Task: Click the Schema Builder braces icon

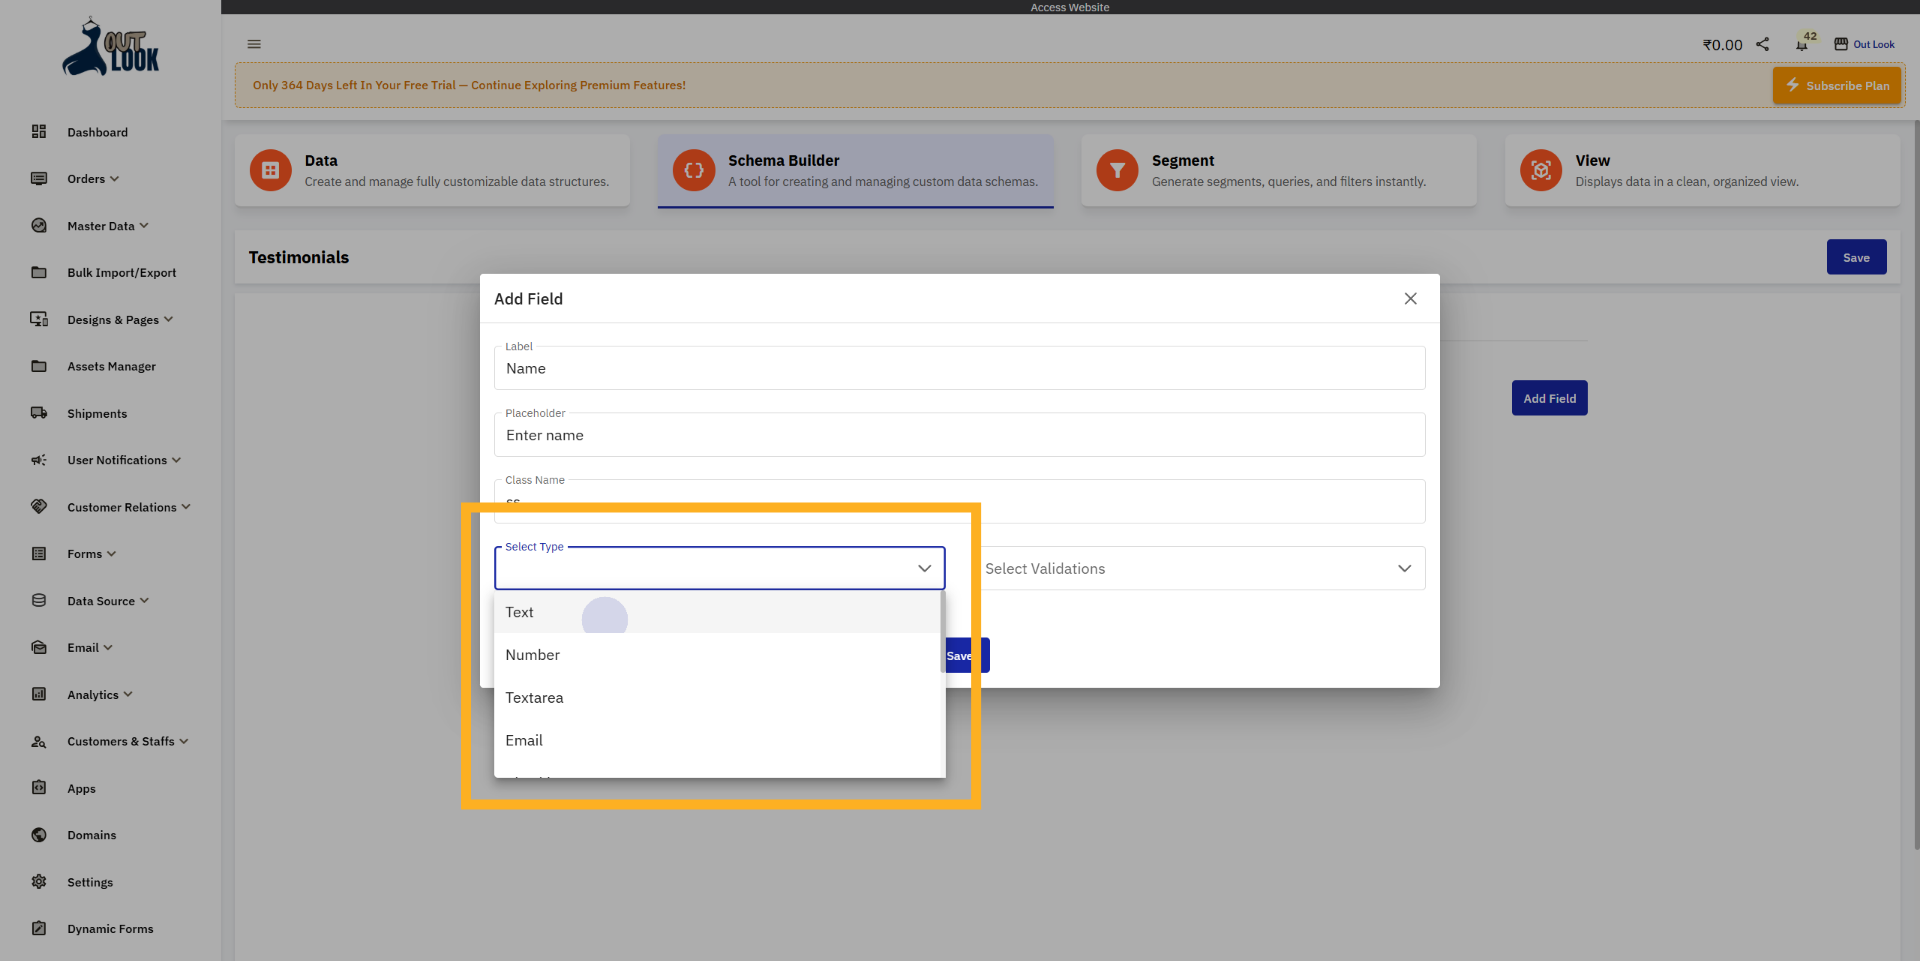Action: 694,170
